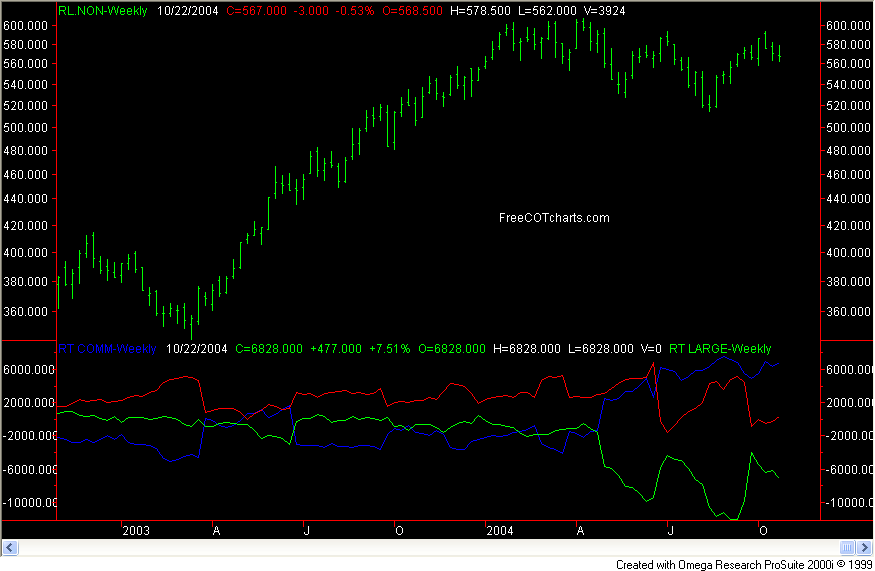
Task: Select the RT LARGE-Weekly indicator label
Action: coord(720,349)
